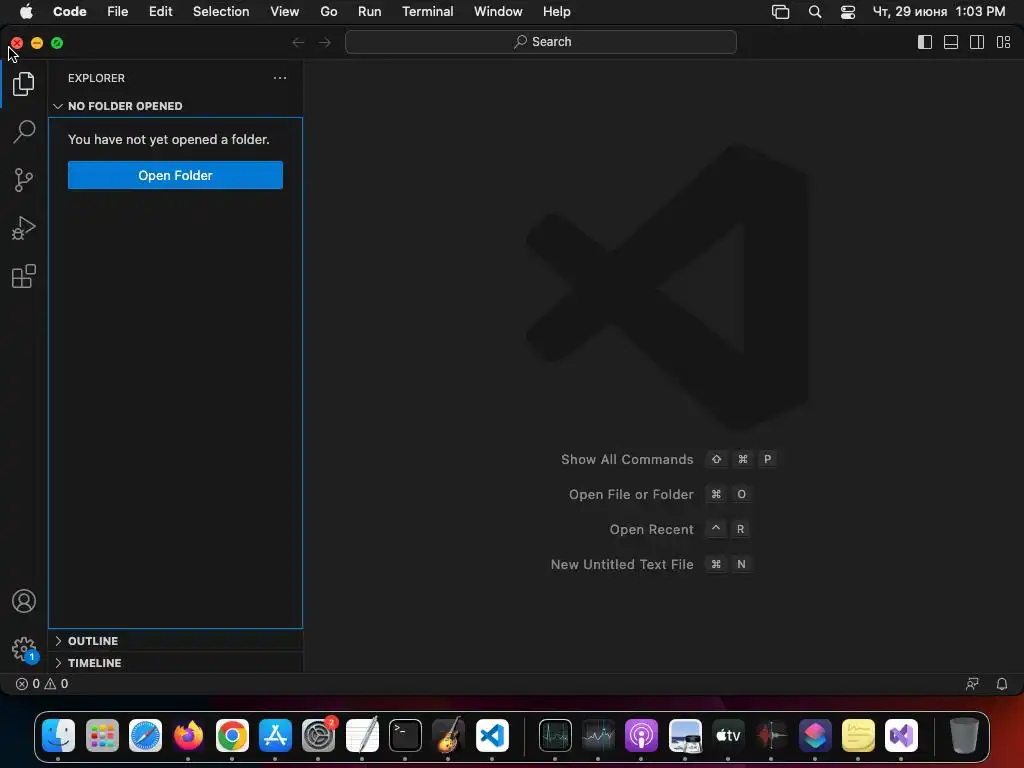Open the Terminal menu
Image resolution: width=1024 pixels, height=768 pixels.
tap(428, 12)
